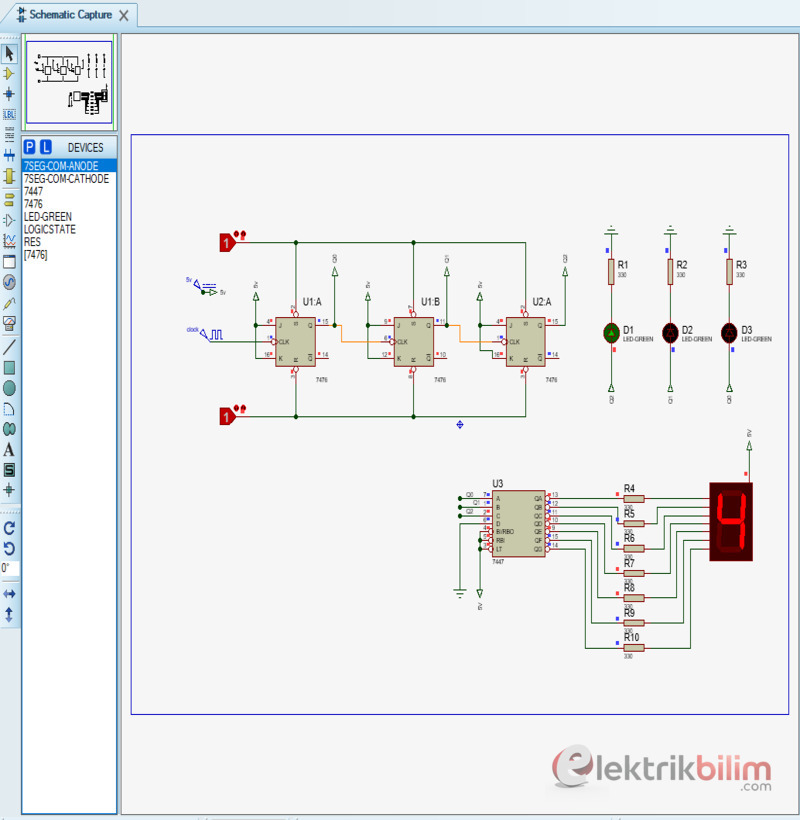Click the vertical mirror (Y-flip) icon

click(x=10, y=614)
